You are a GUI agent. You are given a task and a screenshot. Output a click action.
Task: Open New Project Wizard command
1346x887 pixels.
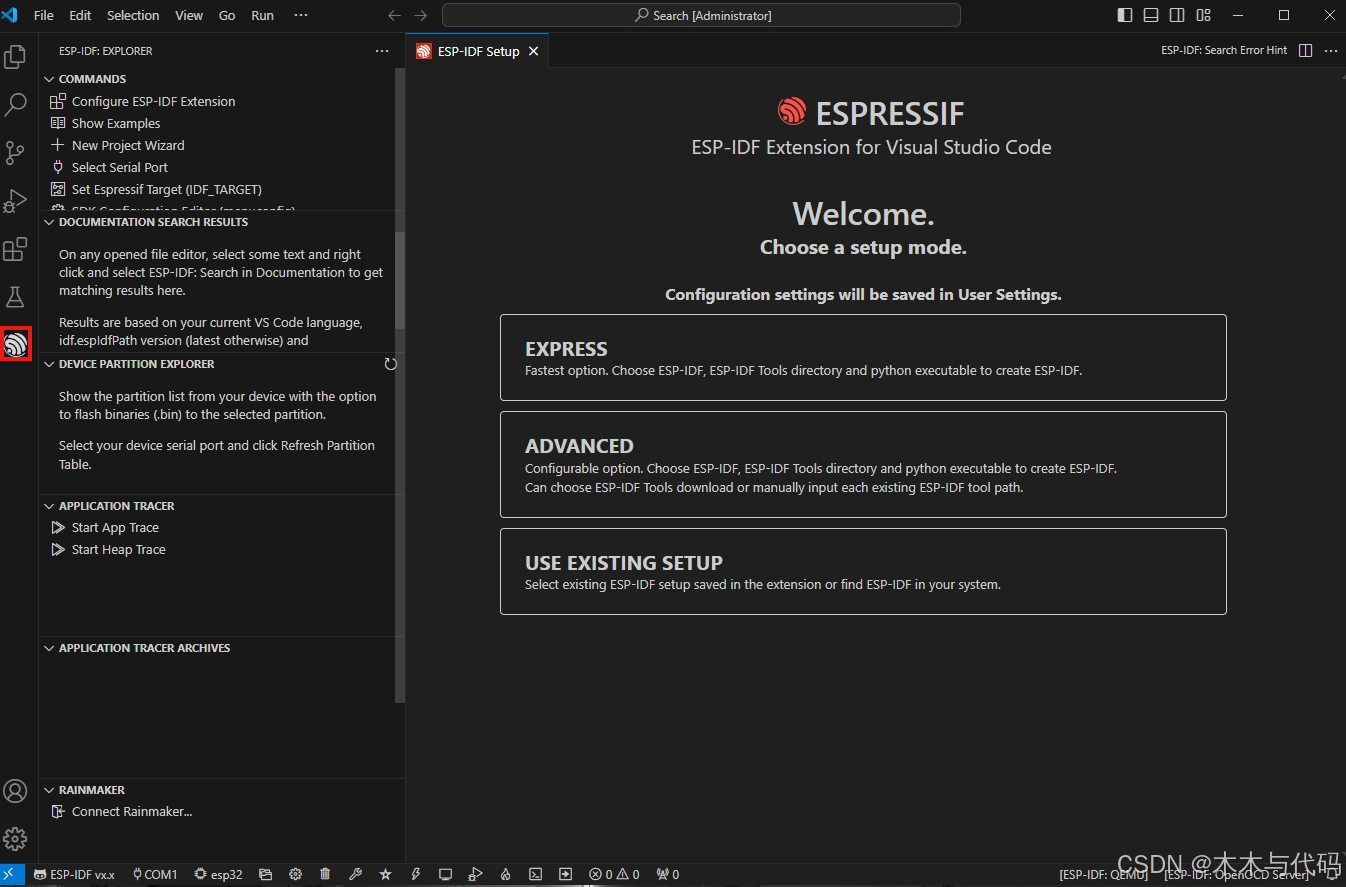point(128,145)
